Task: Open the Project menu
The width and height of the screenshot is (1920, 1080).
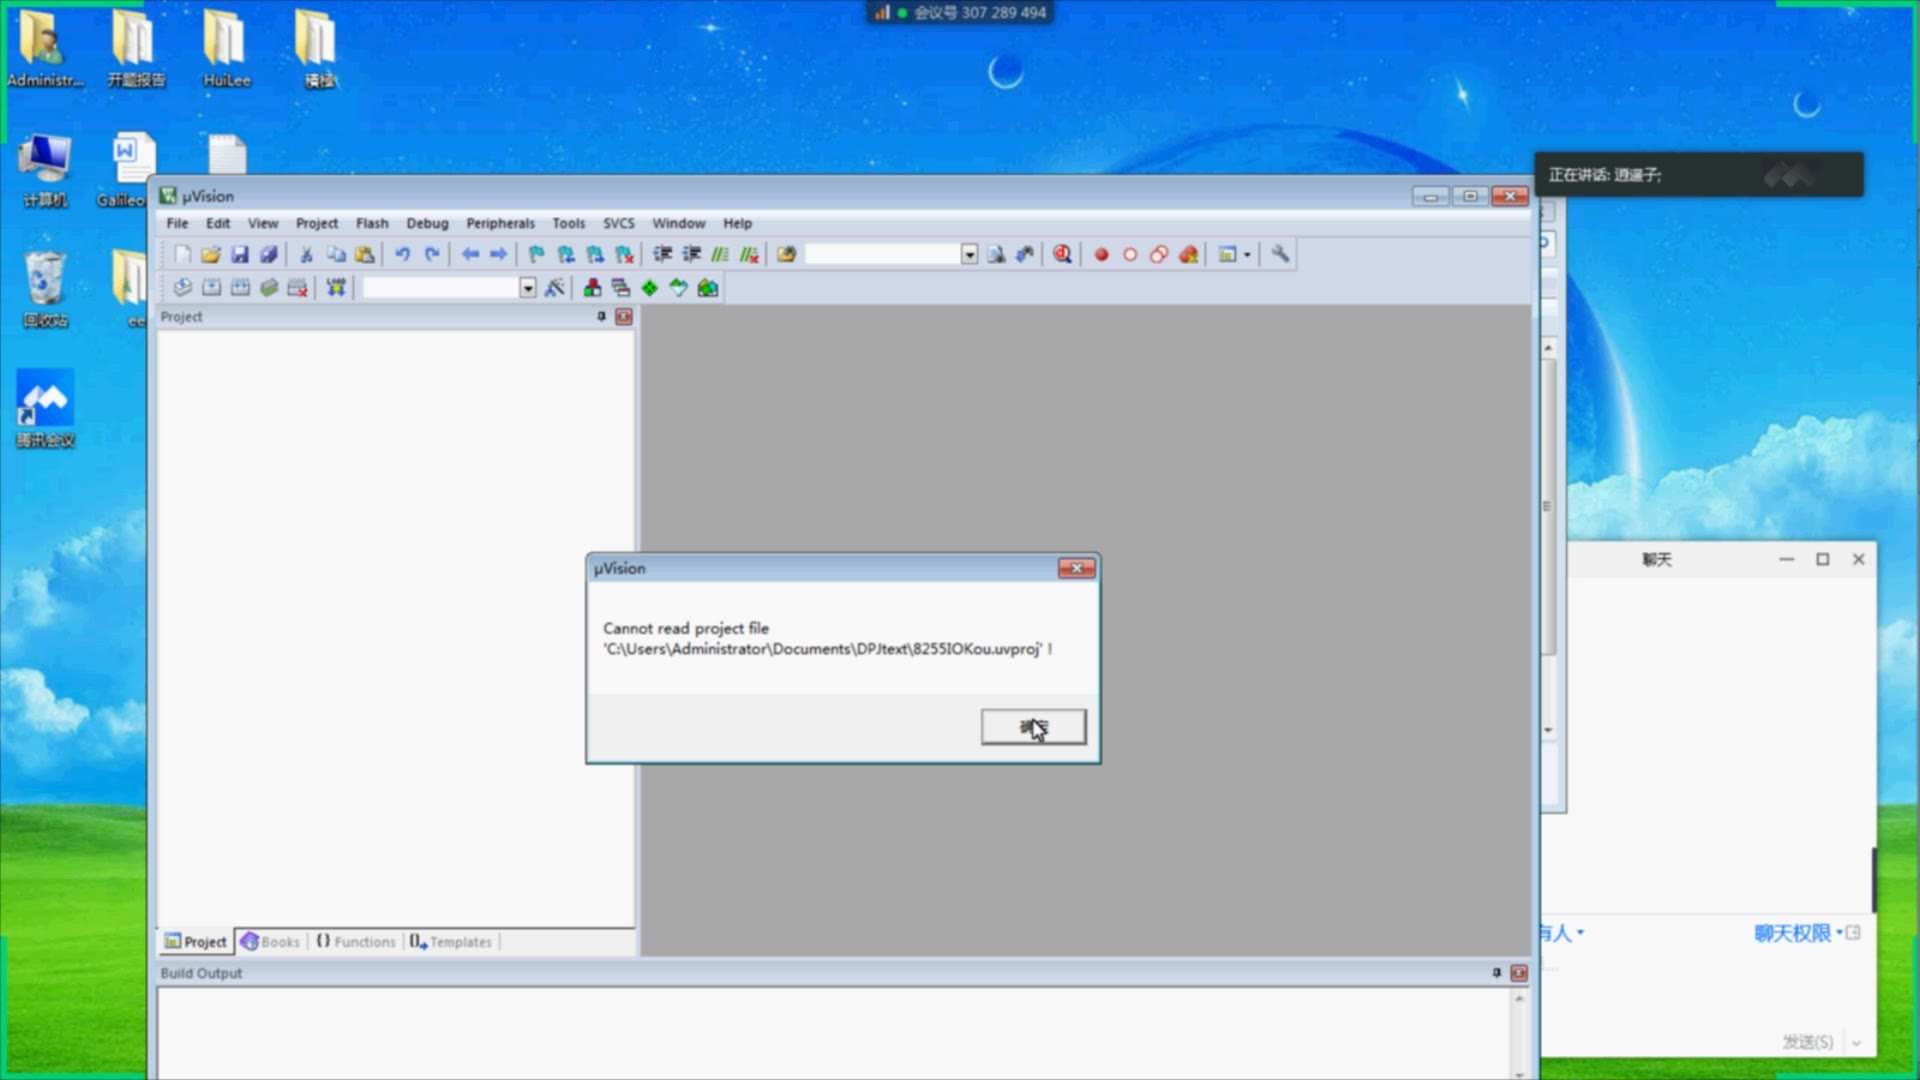Action: pyautogui.click(x=316, y=223)
